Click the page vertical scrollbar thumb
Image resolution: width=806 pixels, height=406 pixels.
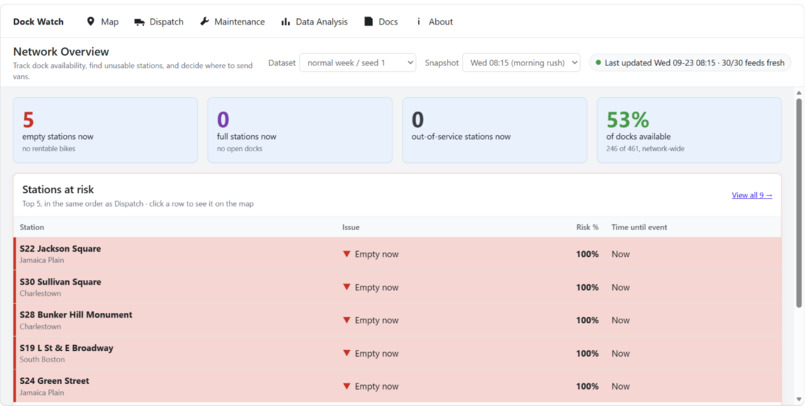pos(799,203)
